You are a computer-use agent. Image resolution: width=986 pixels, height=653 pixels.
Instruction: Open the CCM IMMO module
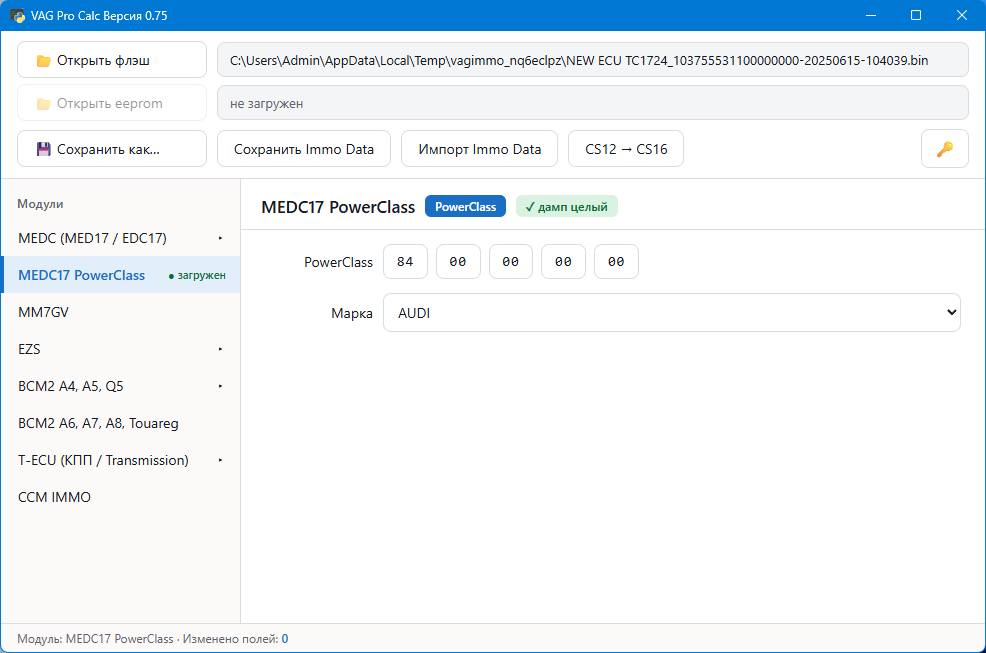[121, 497]
